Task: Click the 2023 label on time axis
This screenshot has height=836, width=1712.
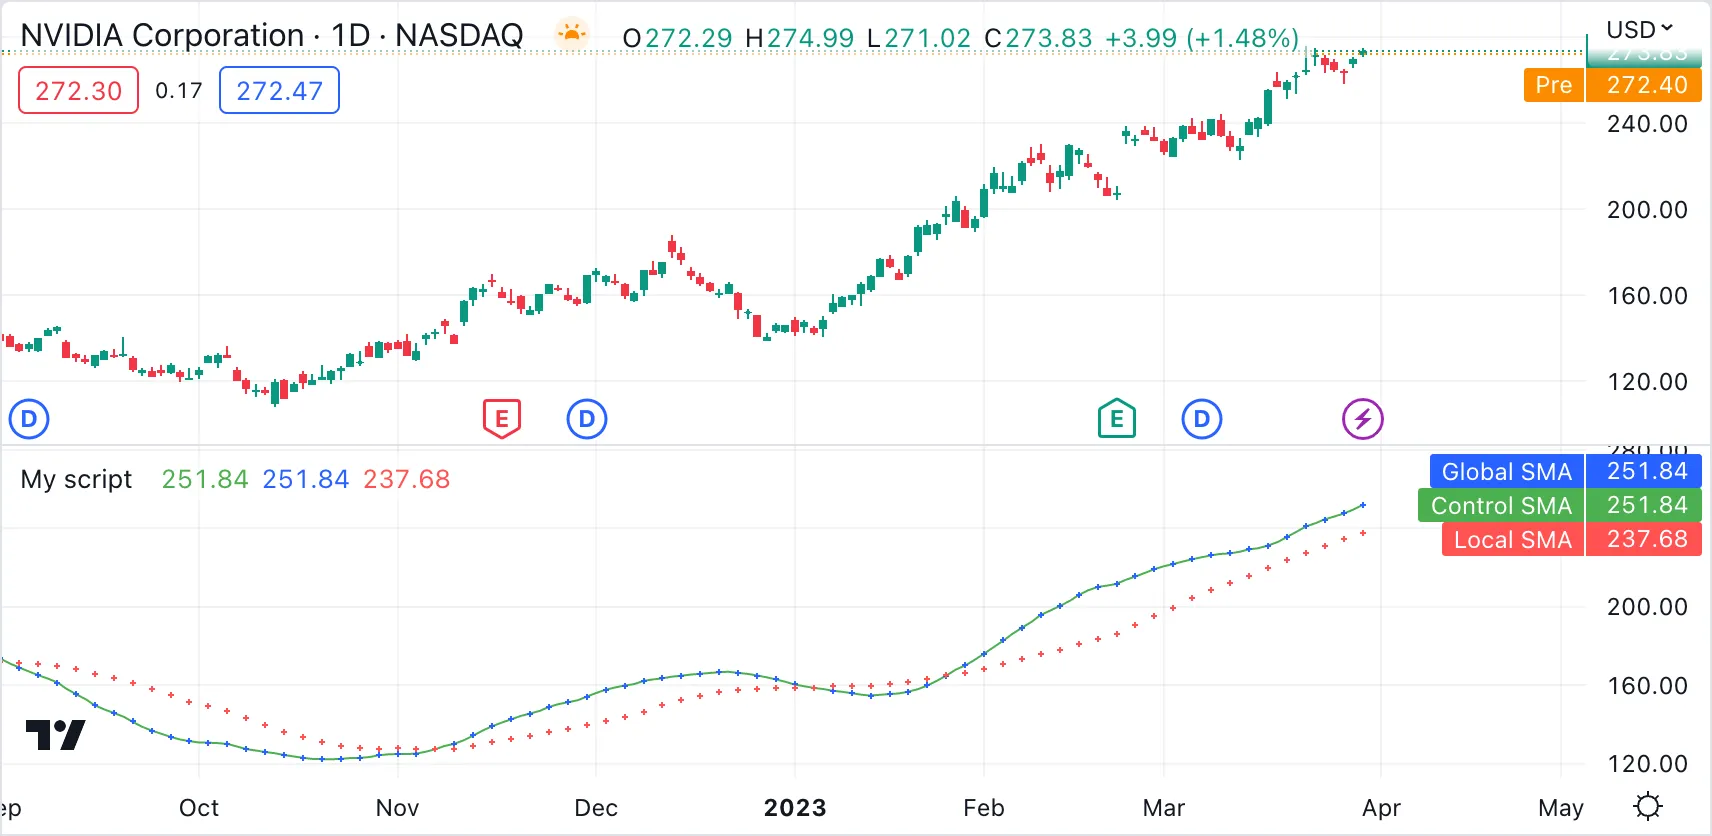Action: tap(795, 808)
